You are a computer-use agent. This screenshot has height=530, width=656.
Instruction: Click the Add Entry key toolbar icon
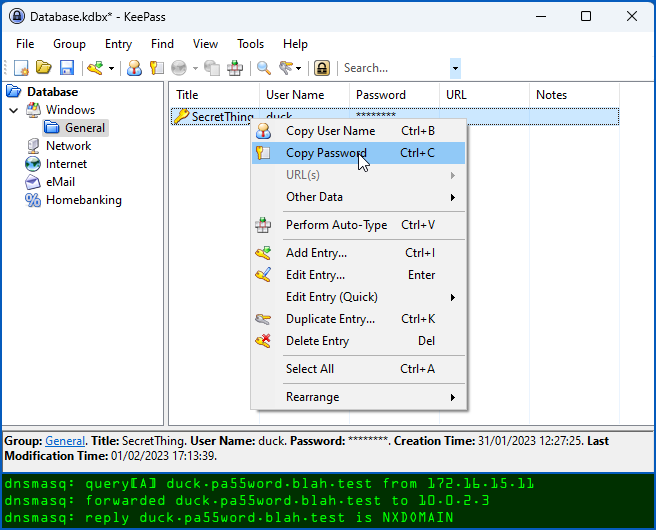95,68
